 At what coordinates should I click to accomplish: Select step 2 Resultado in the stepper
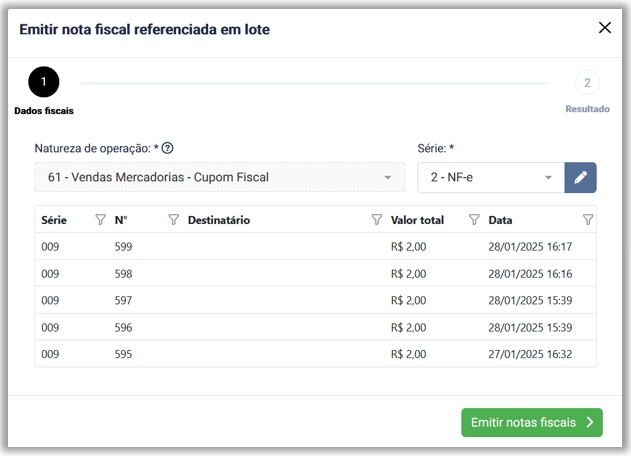(587, 83)
